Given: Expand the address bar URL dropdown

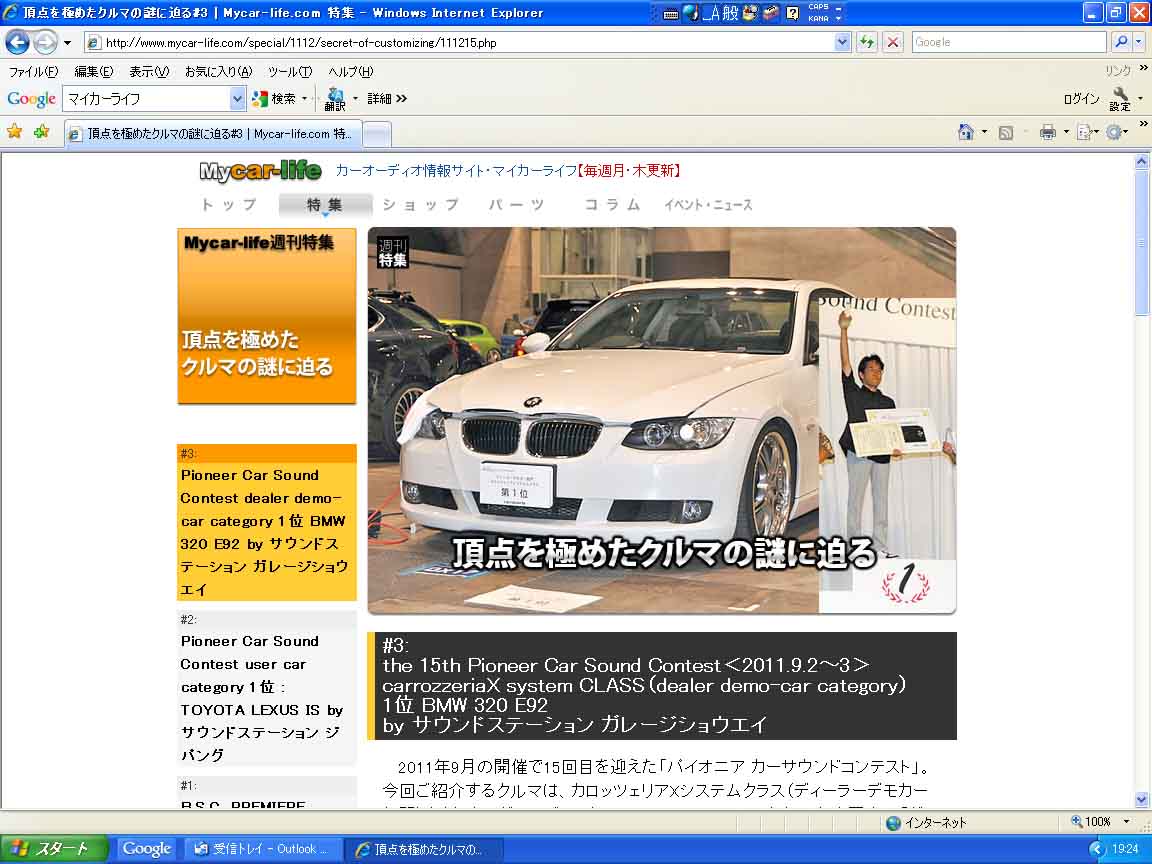Looking at the screenshot, I should pos(842,42).
